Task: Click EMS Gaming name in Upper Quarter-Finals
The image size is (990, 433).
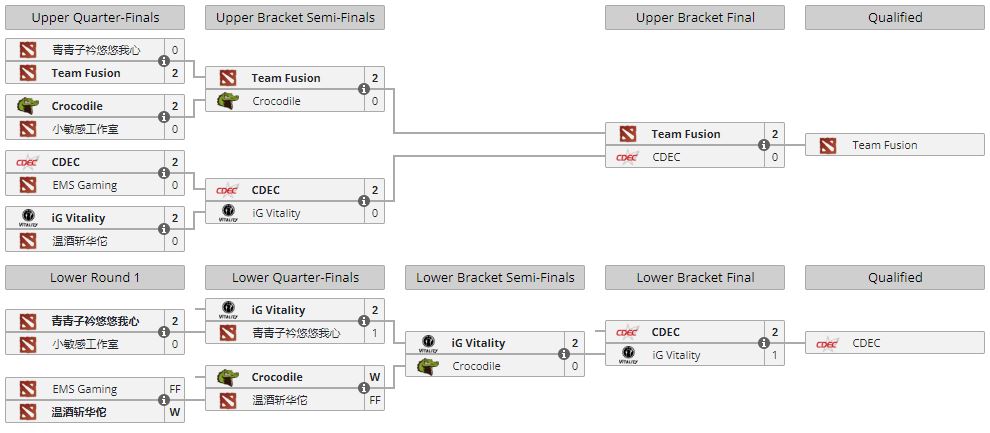Action: pyautogui.click(x=84, y=185)
